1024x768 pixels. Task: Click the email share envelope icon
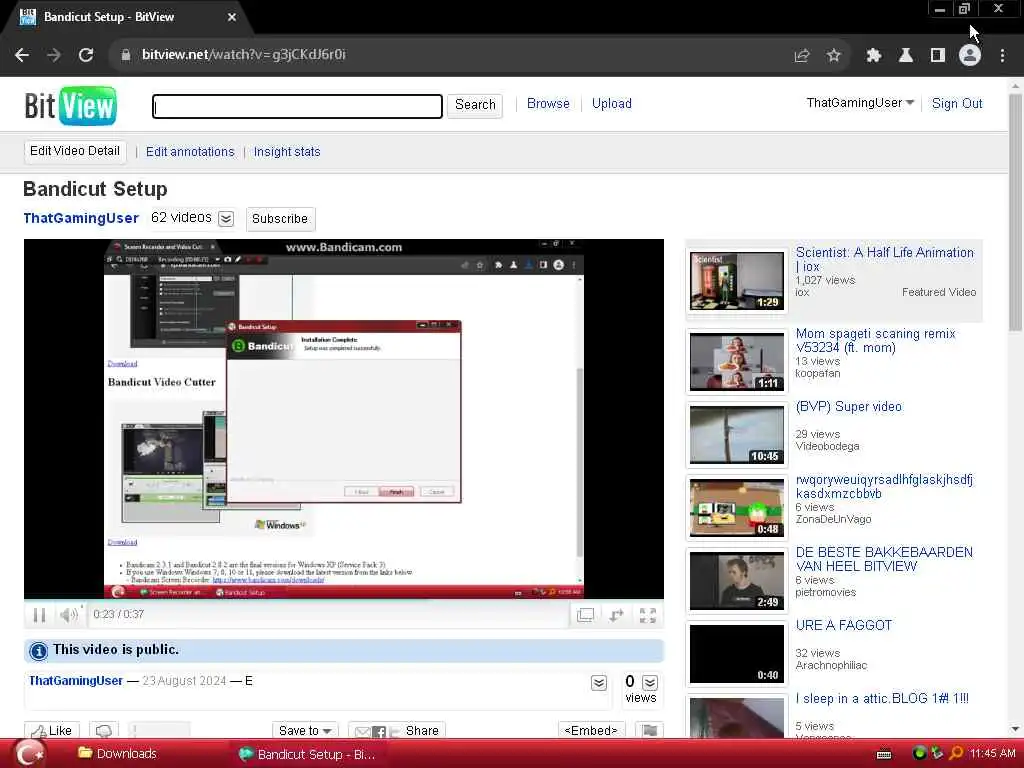tap(362, 731)
